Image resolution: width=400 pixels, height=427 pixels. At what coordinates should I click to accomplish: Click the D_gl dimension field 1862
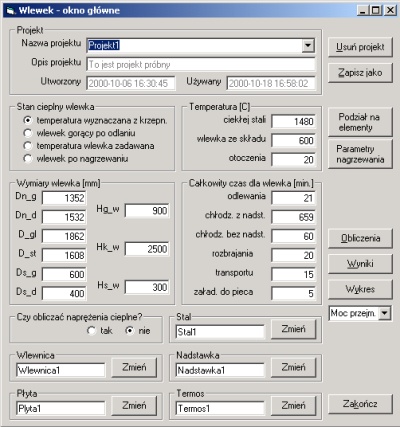[64, 236]
